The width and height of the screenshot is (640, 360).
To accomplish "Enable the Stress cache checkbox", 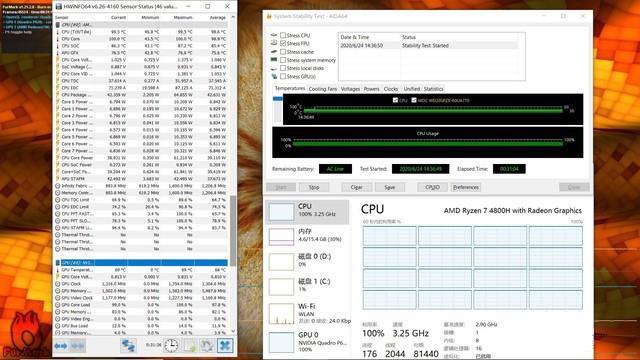I will click(283, 52).
